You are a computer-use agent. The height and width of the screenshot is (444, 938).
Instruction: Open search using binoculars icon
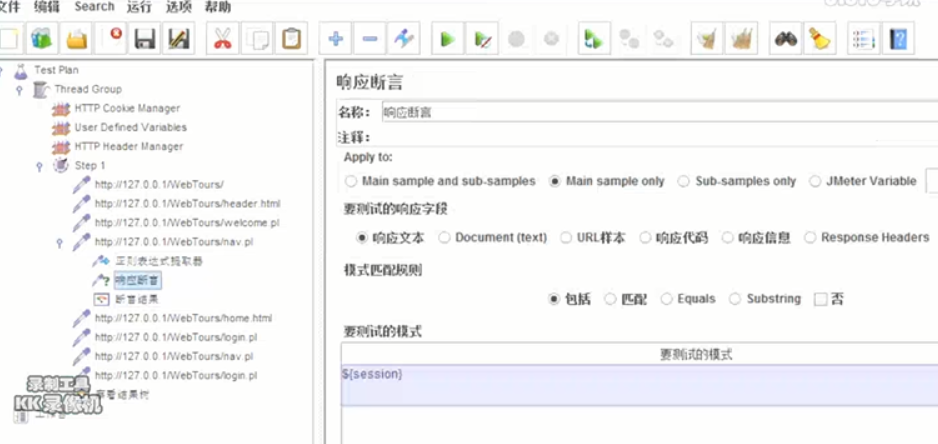tap(785, 39)
